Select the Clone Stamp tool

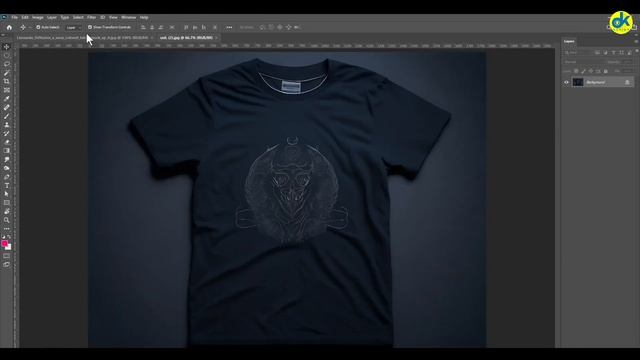click(x=7, y=125)
